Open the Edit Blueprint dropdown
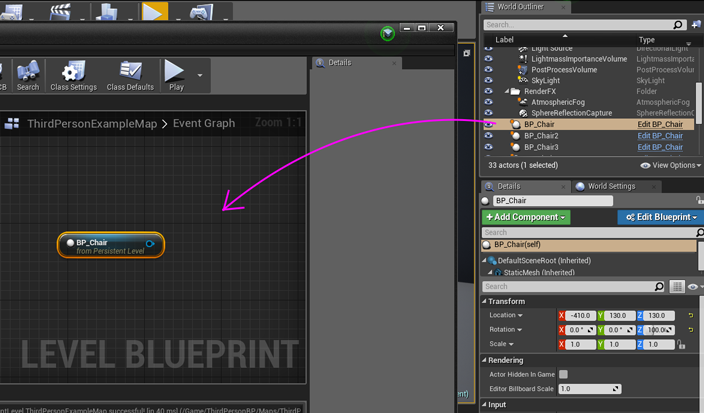 coord(660,217)
